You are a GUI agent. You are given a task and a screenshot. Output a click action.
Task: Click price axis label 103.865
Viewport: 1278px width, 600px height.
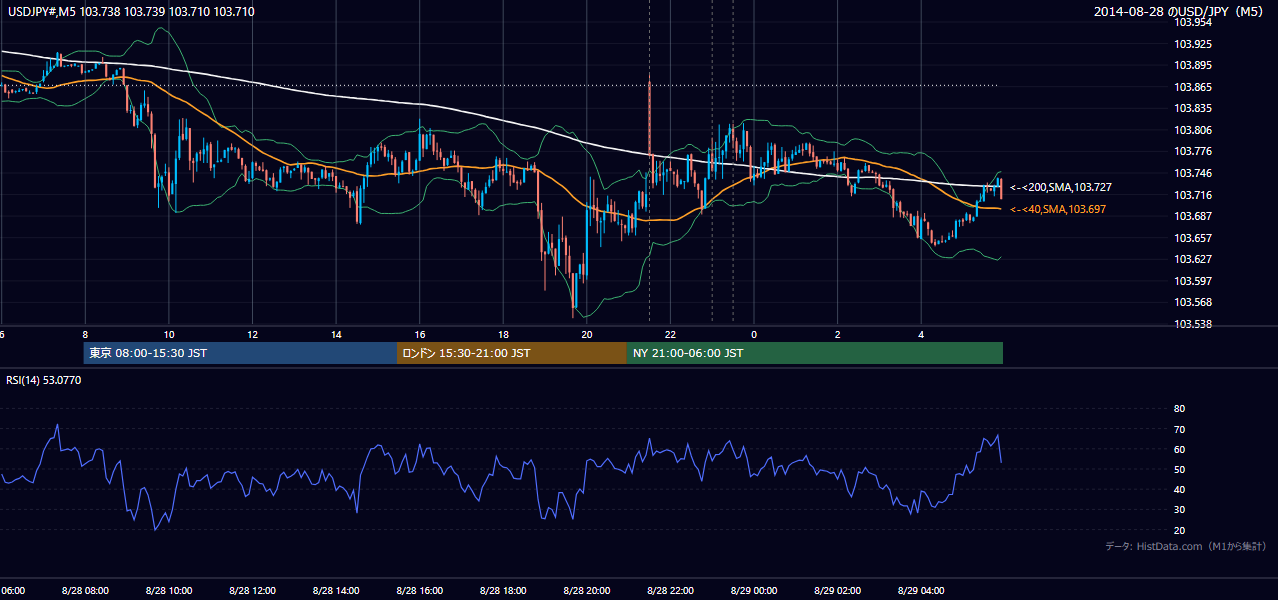point(1193,87)
